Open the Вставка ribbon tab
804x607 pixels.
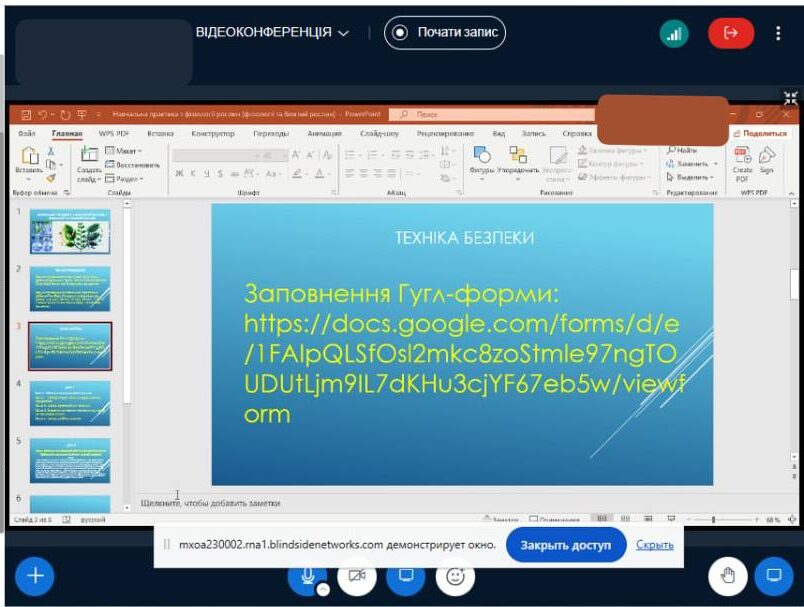[160, 133]
